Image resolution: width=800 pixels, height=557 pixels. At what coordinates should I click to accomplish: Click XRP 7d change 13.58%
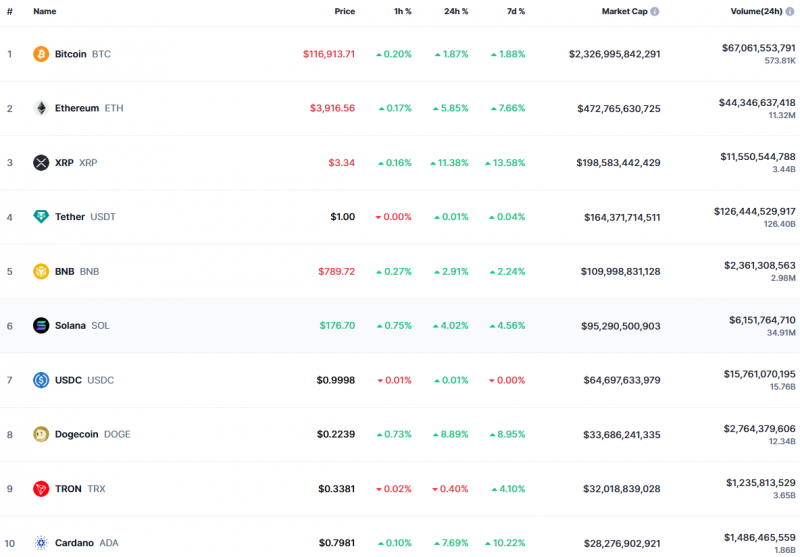tap(505, 163)
